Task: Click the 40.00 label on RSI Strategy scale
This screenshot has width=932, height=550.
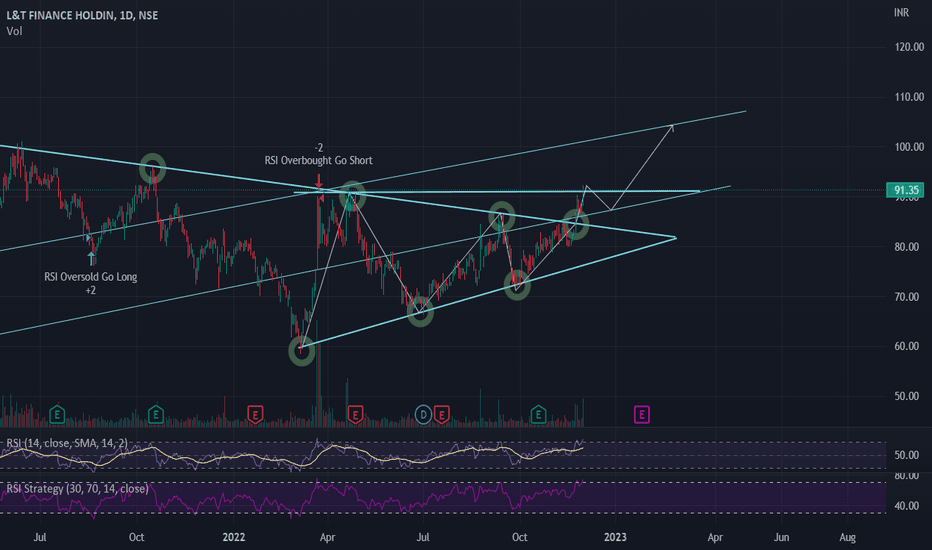Action: click(907, 506)
